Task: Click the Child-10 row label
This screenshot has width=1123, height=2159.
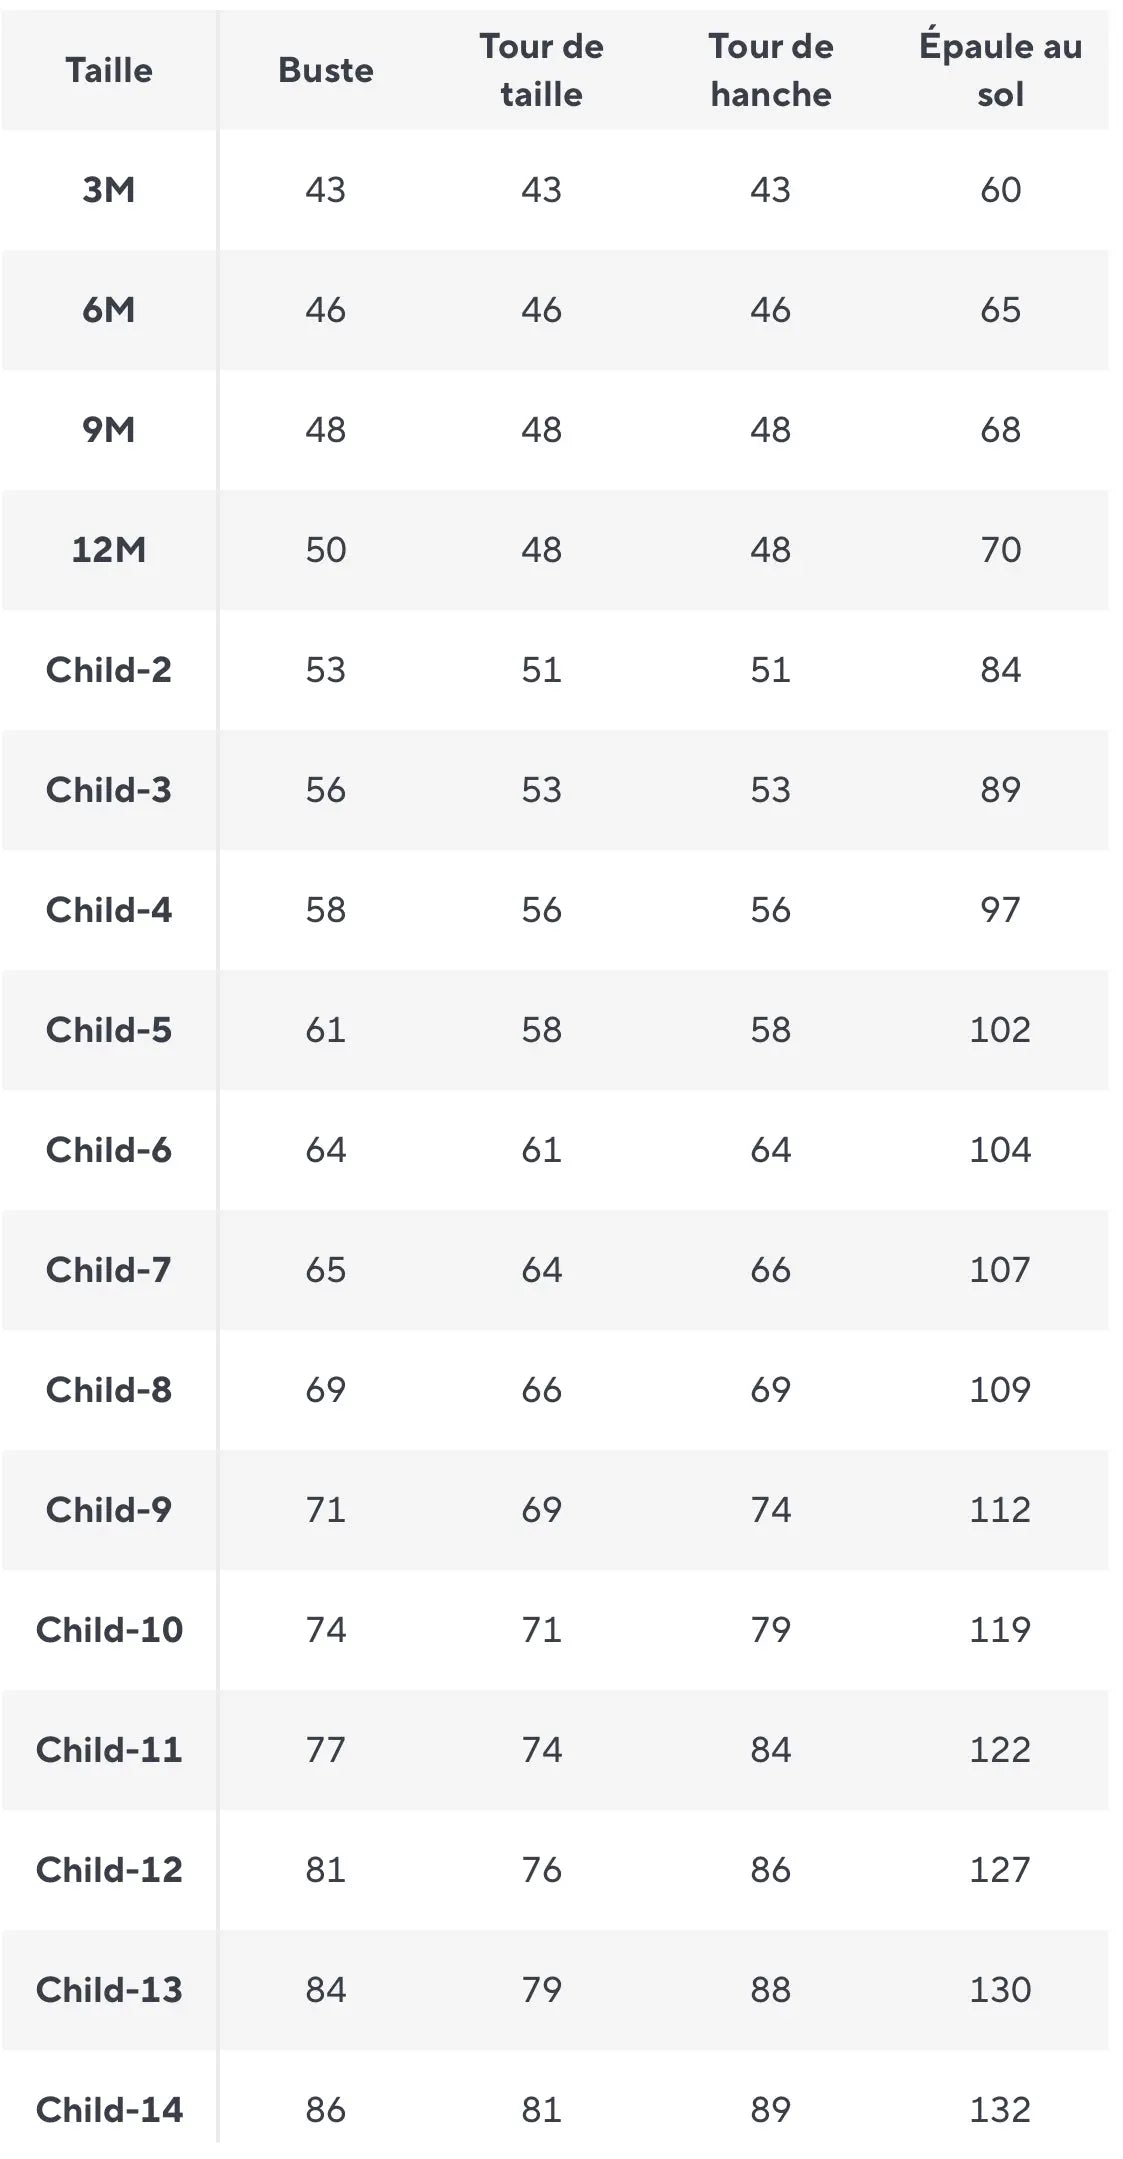Action: pos(109,1630)
